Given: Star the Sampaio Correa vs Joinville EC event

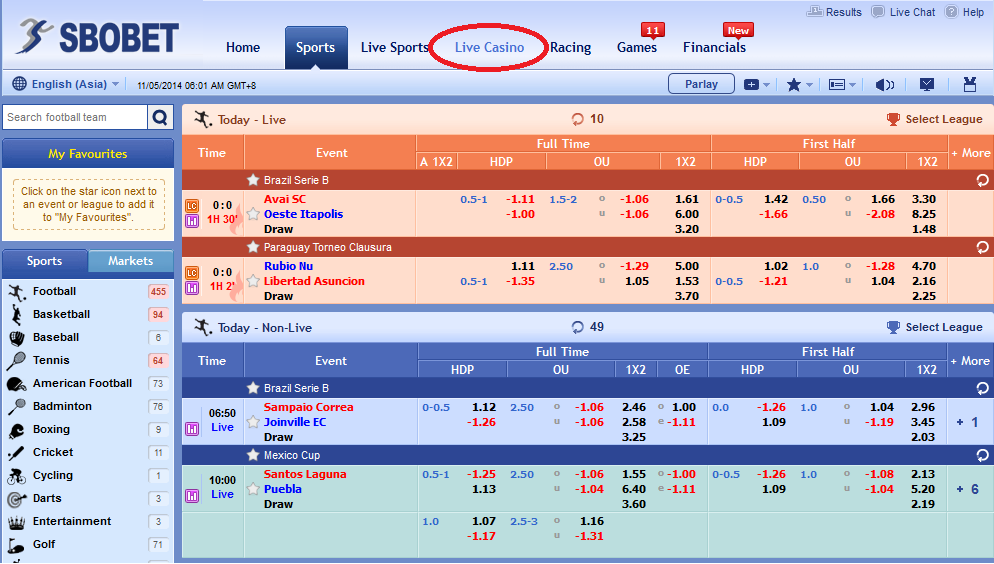Looking at the screenshot, I should [253, 421].
